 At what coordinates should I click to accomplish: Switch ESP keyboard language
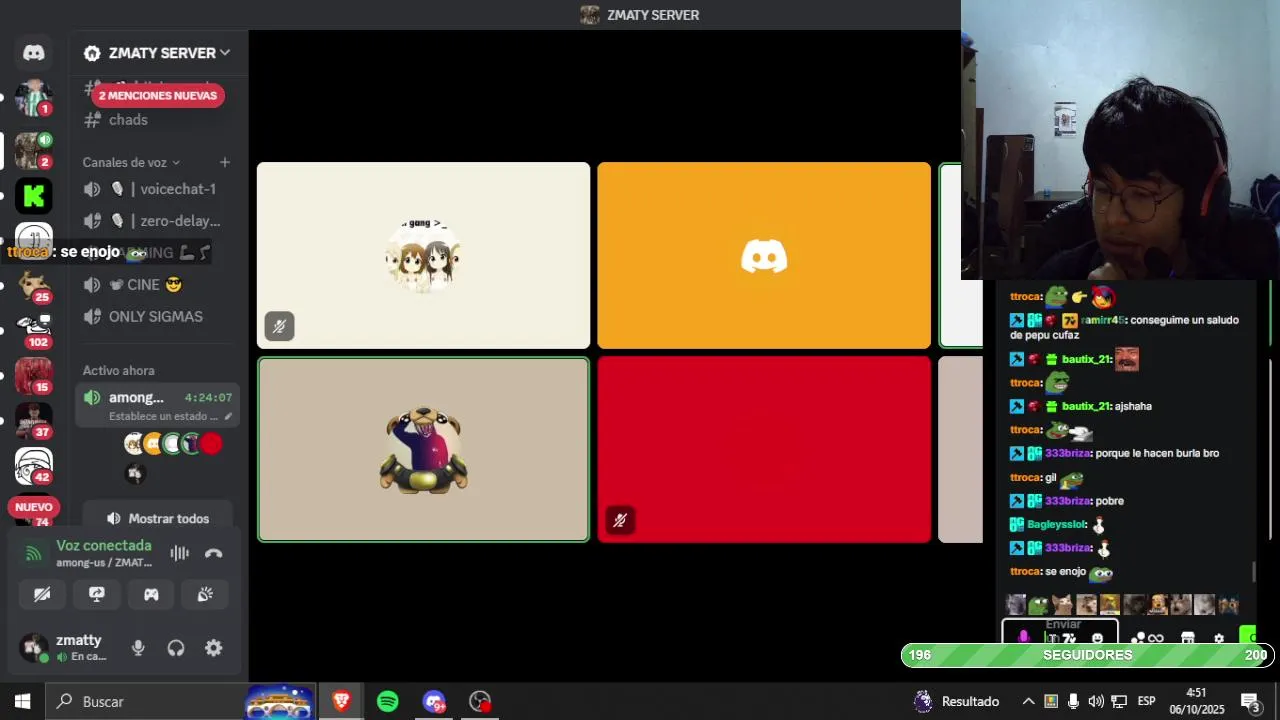coord(1147,701)
